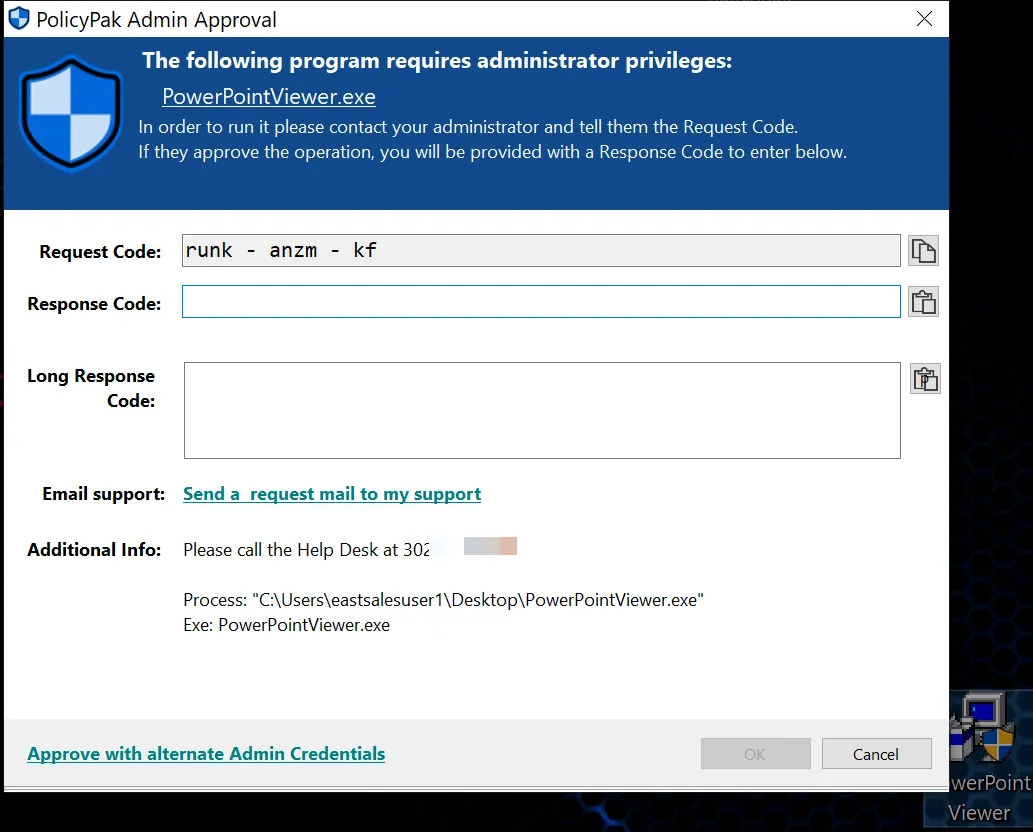Click the heading about administrator privileges

[x=437, y=61]
